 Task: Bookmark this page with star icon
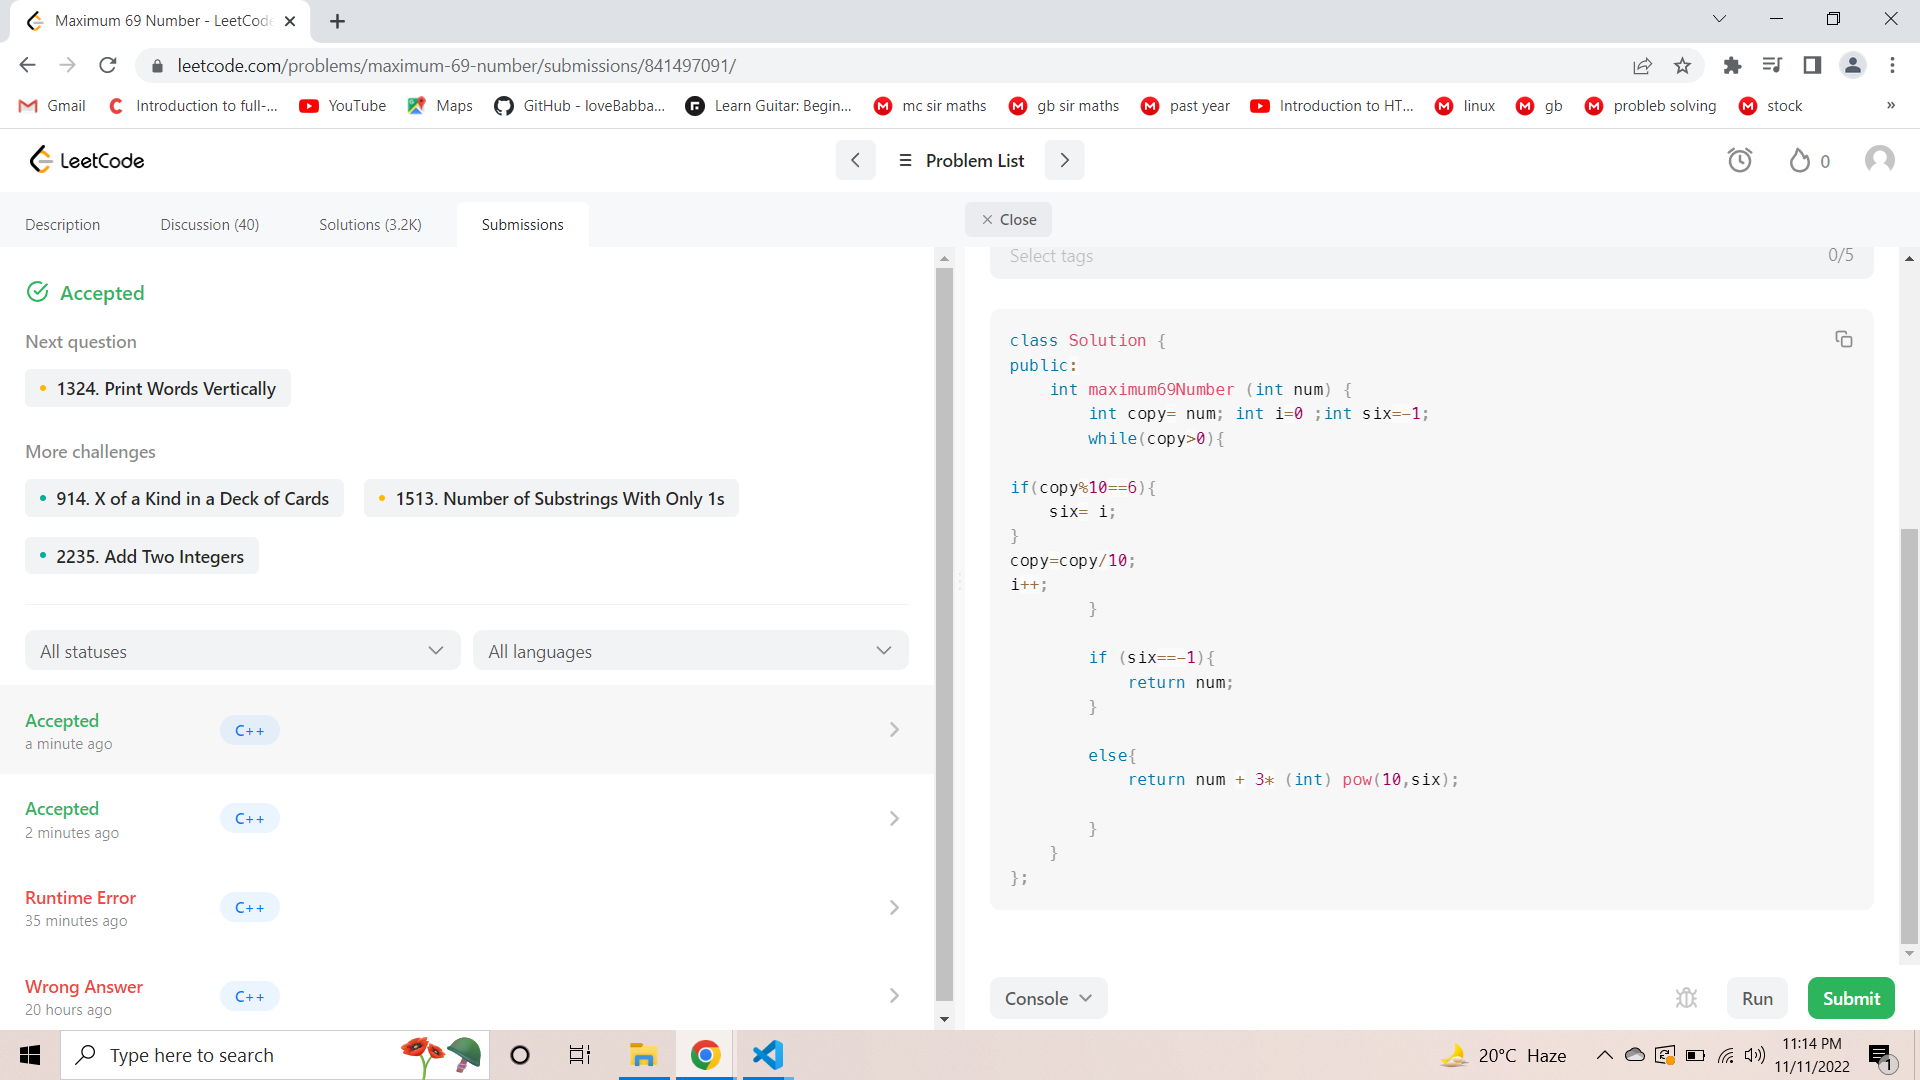pyautogui.click(x=1683, y=65)
